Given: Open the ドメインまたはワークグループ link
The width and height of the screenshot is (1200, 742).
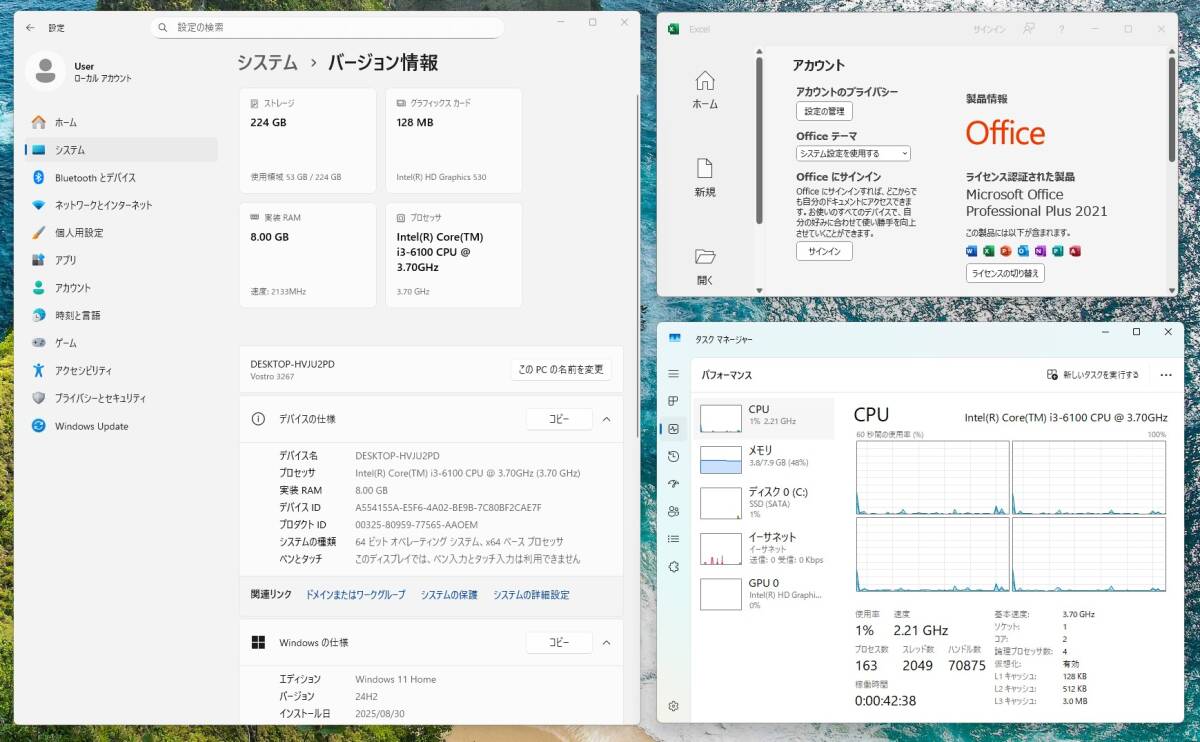Looking at the screenshot, I should point(356,594).
